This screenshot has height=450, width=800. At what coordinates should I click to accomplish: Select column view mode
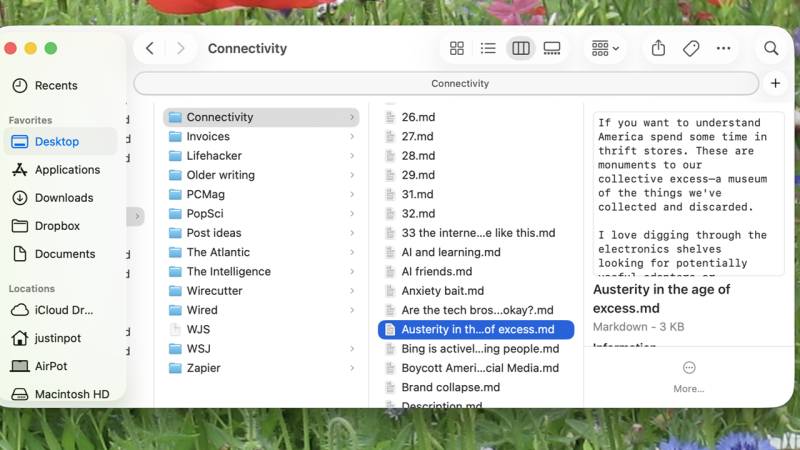coord(520,48)
